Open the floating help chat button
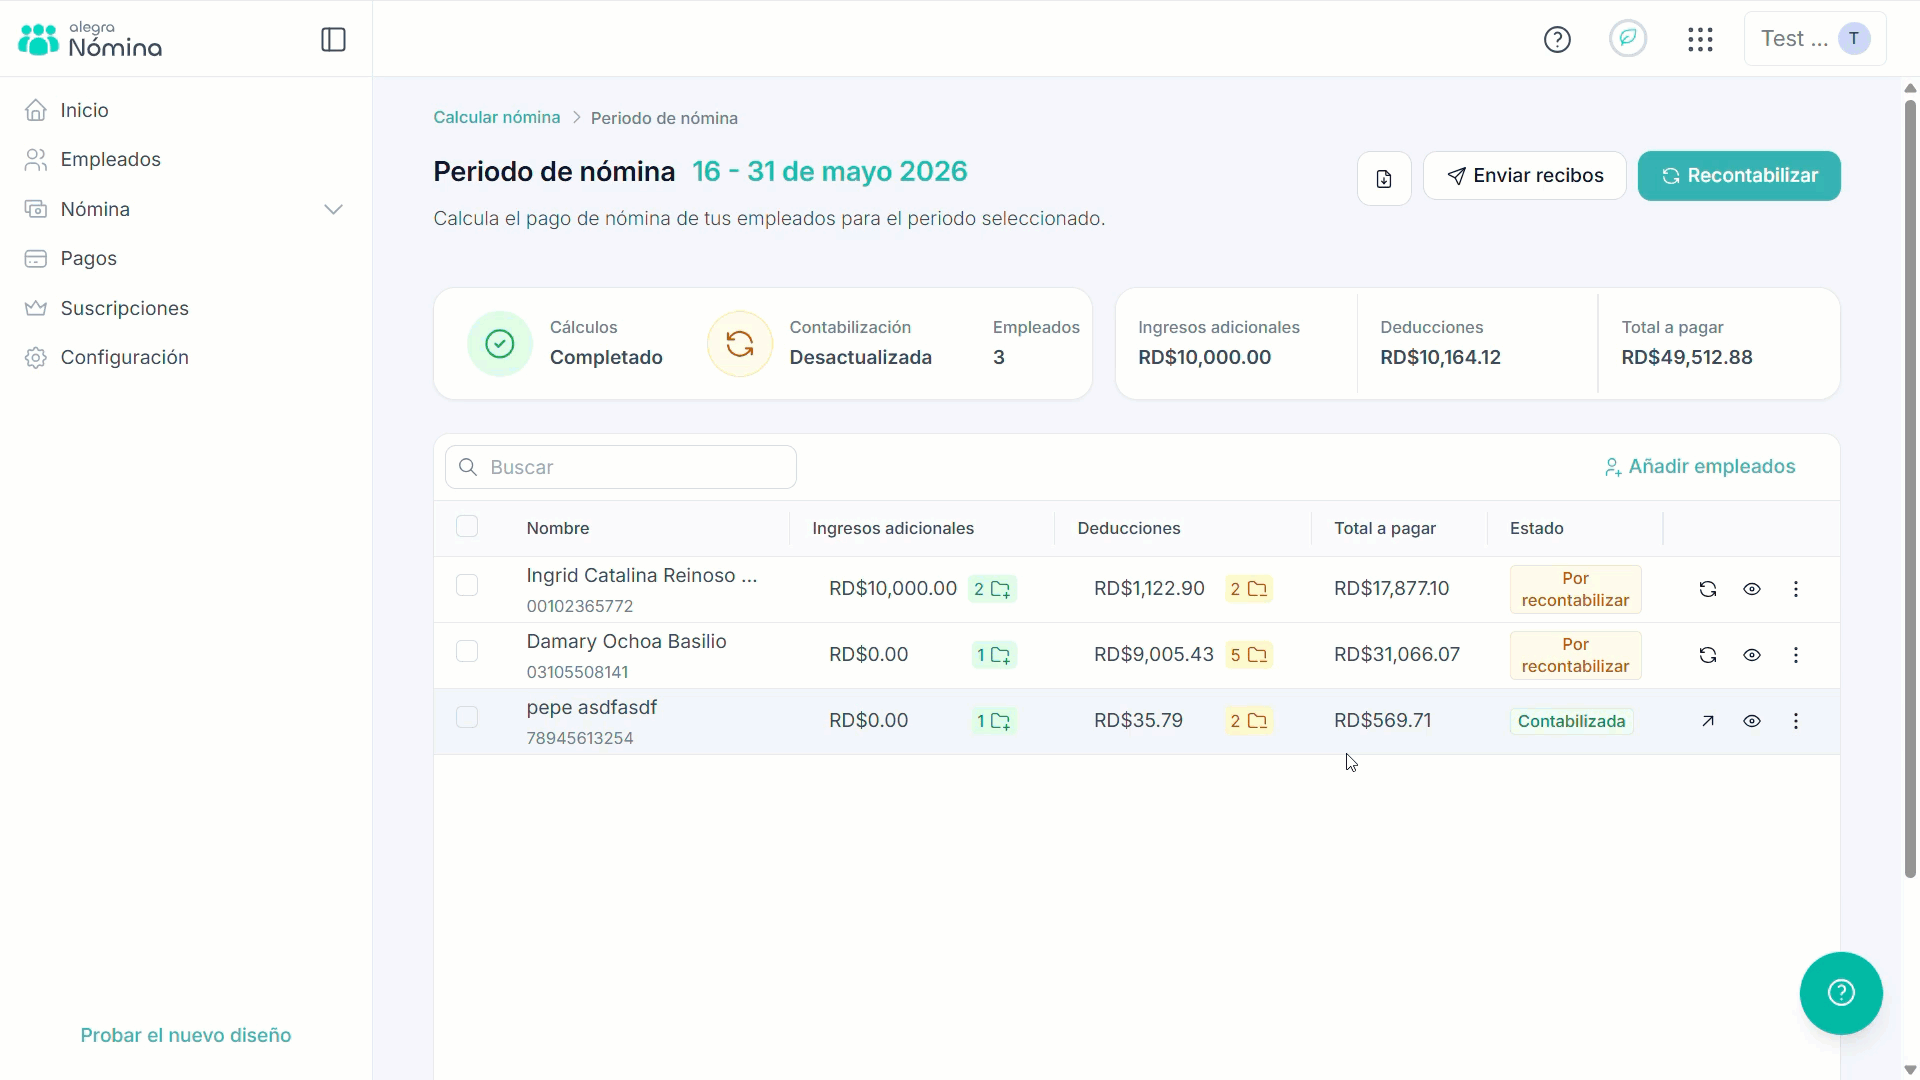 point(1841,993)
